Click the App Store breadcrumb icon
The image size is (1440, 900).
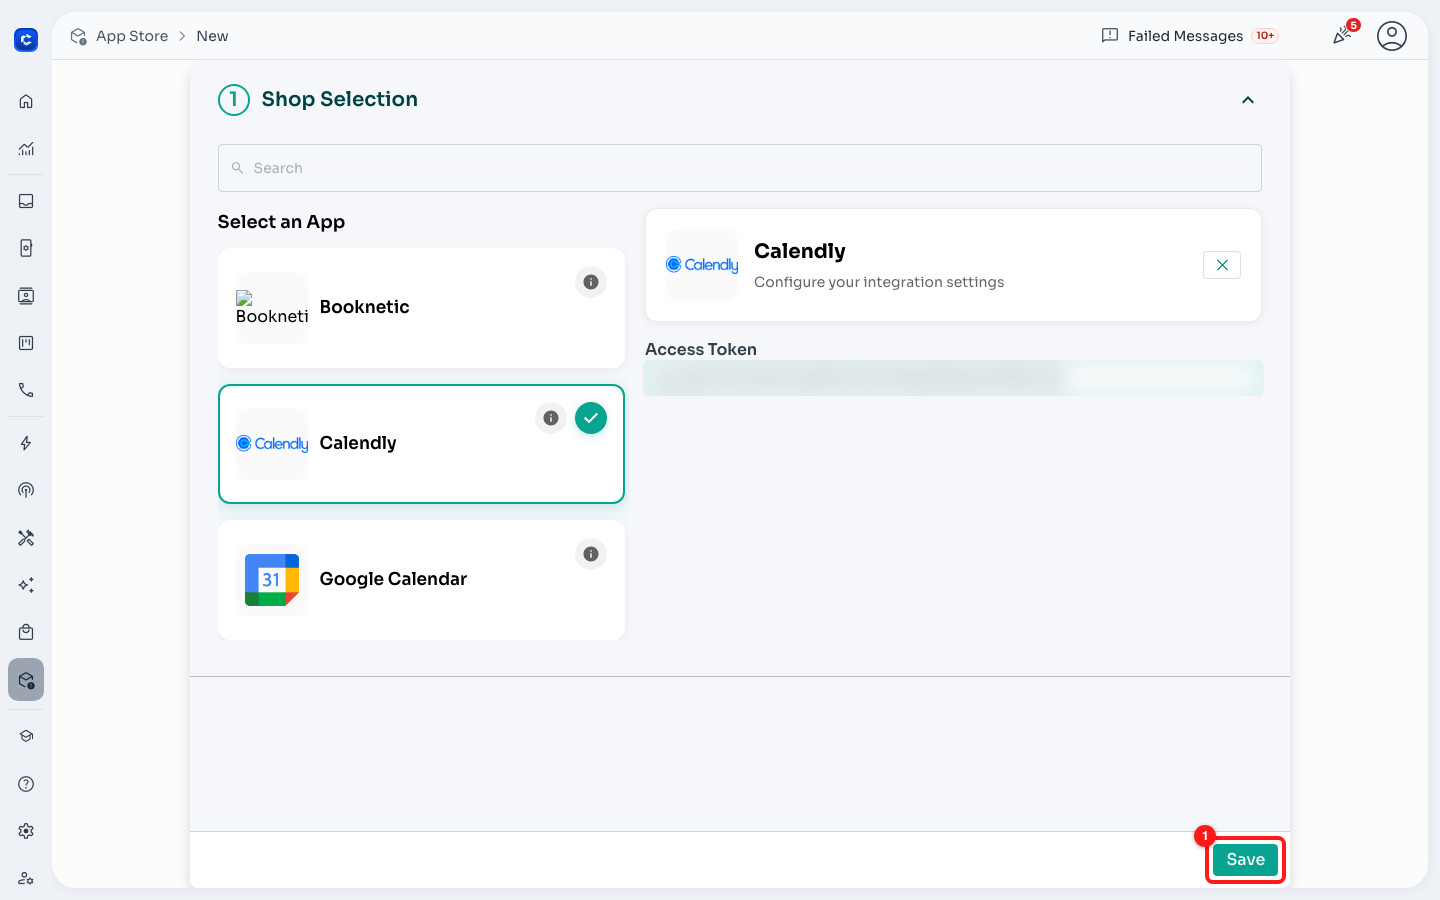click(78, 36)
